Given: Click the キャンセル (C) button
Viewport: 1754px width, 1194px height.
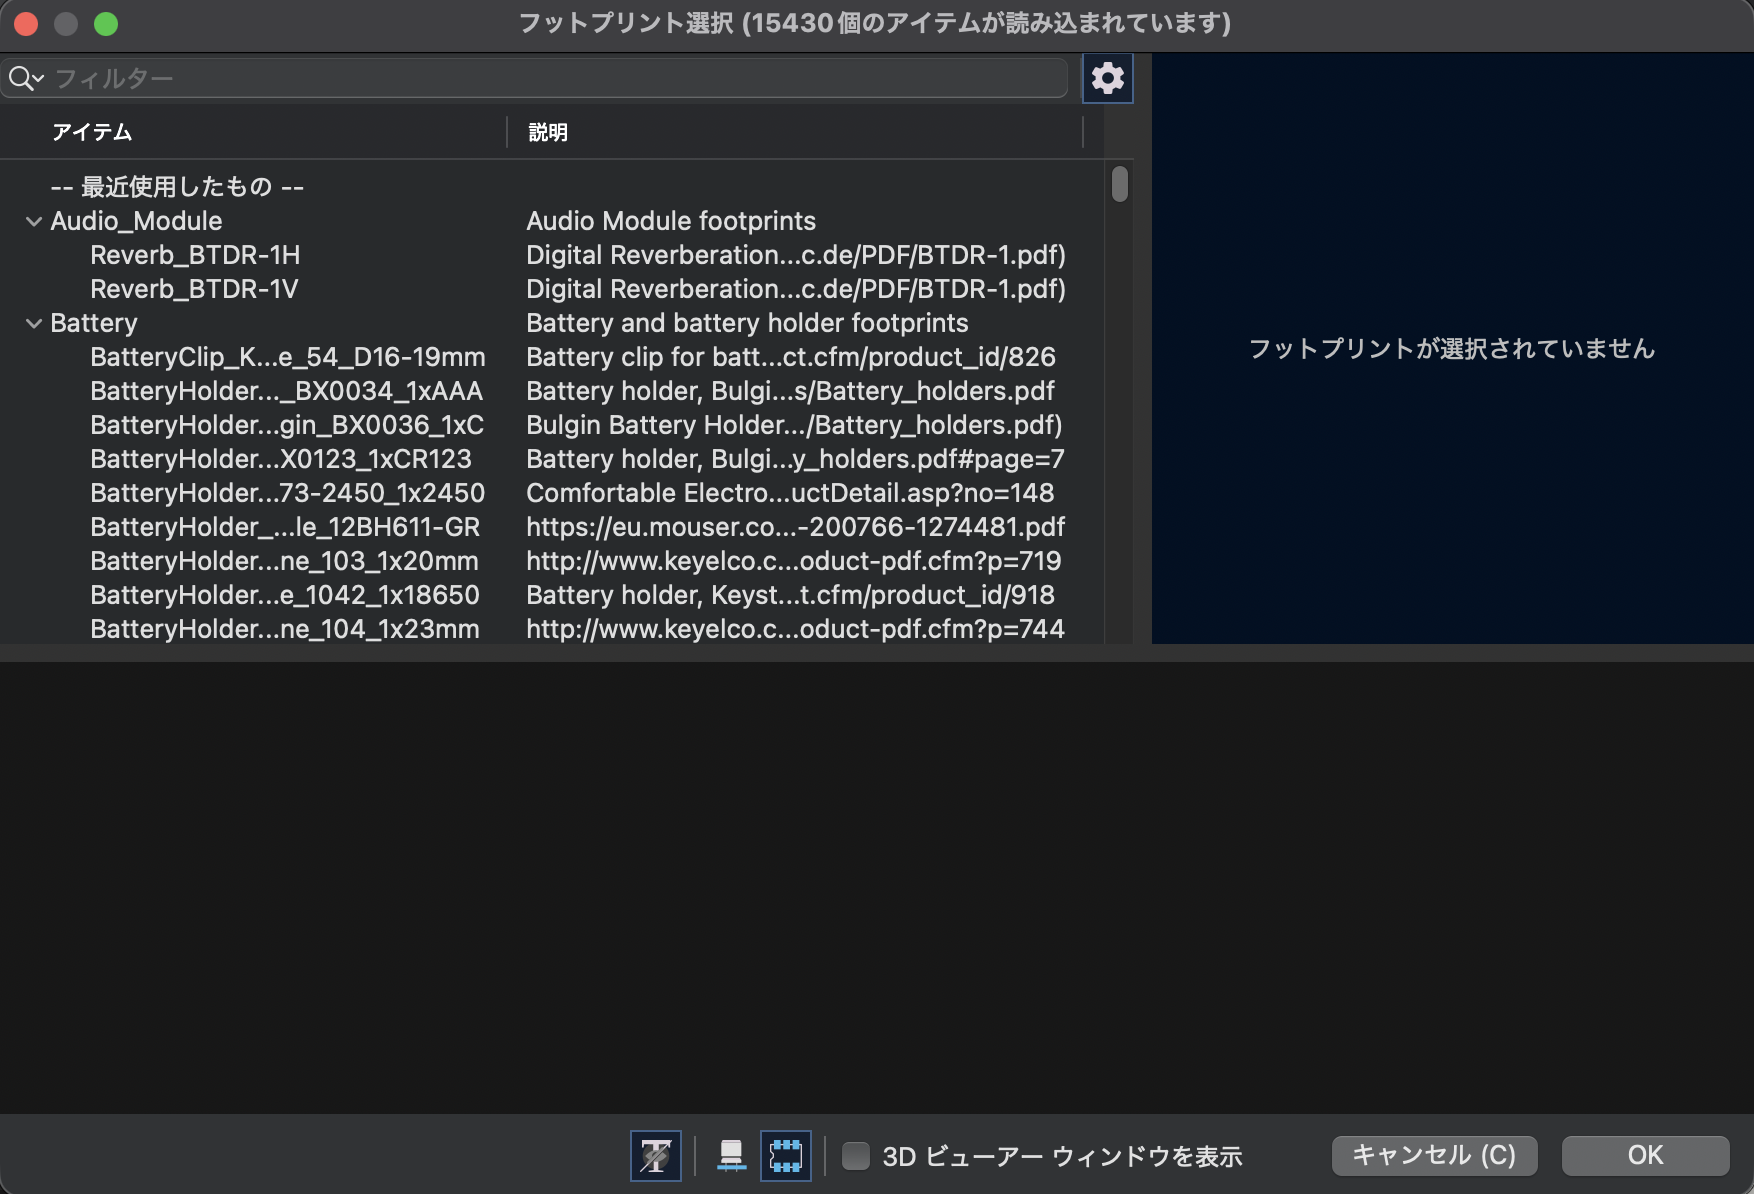Looking at the screenshot, I should pos(1434,1156).
